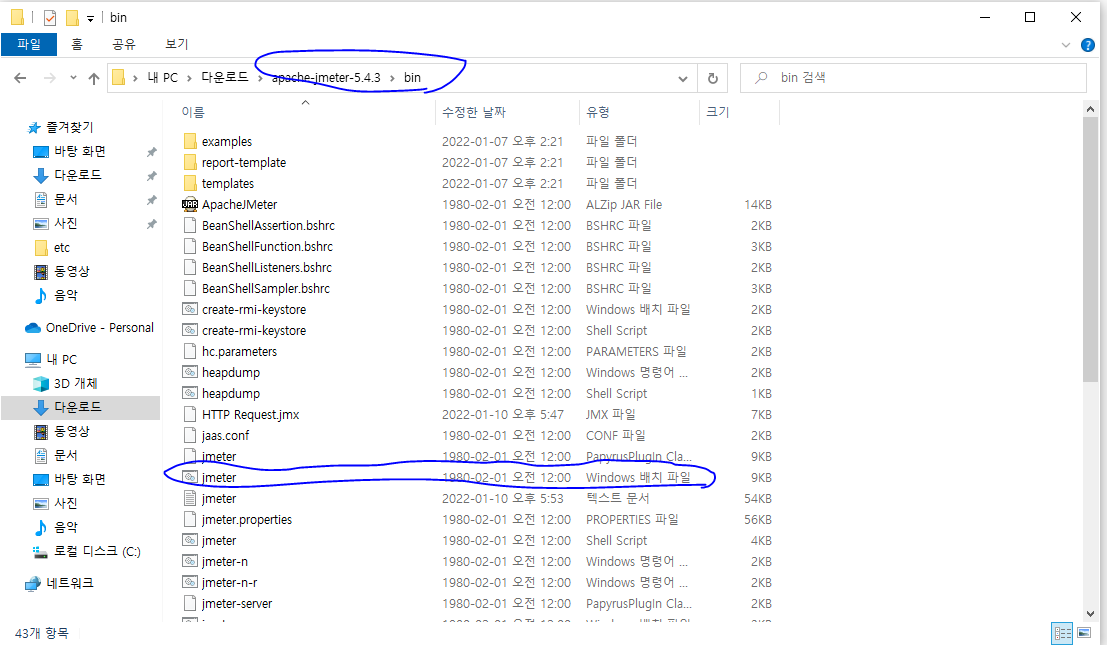Click the file list scroll down arrow
This screenshot has height=645, width=1107.
(1090, 614)
